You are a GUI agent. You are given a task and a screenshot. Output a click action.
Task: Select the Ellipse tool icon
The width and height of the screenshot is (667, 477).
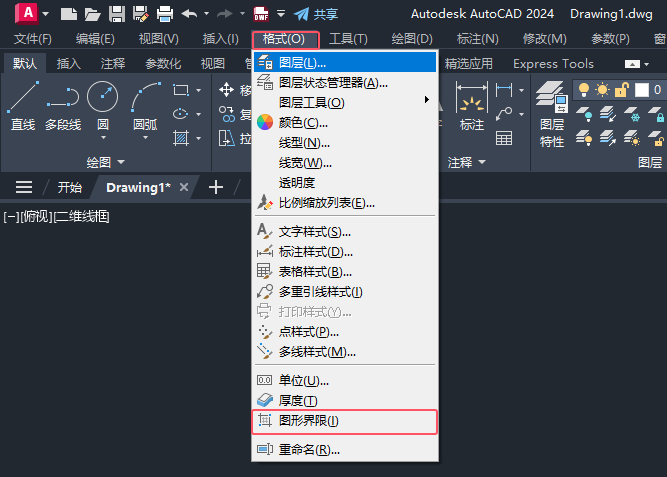[x=181, y=114]
